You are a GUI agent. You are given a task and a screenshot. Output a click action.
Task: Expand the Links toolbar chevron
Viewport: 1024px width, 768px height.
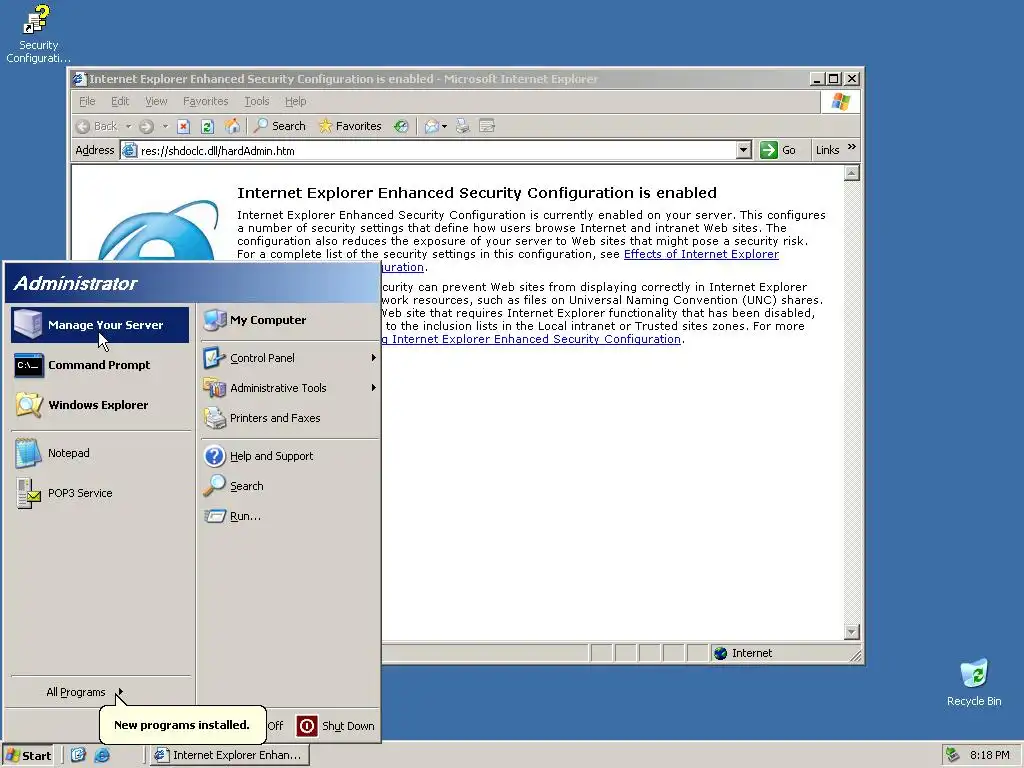coord(852,148)
